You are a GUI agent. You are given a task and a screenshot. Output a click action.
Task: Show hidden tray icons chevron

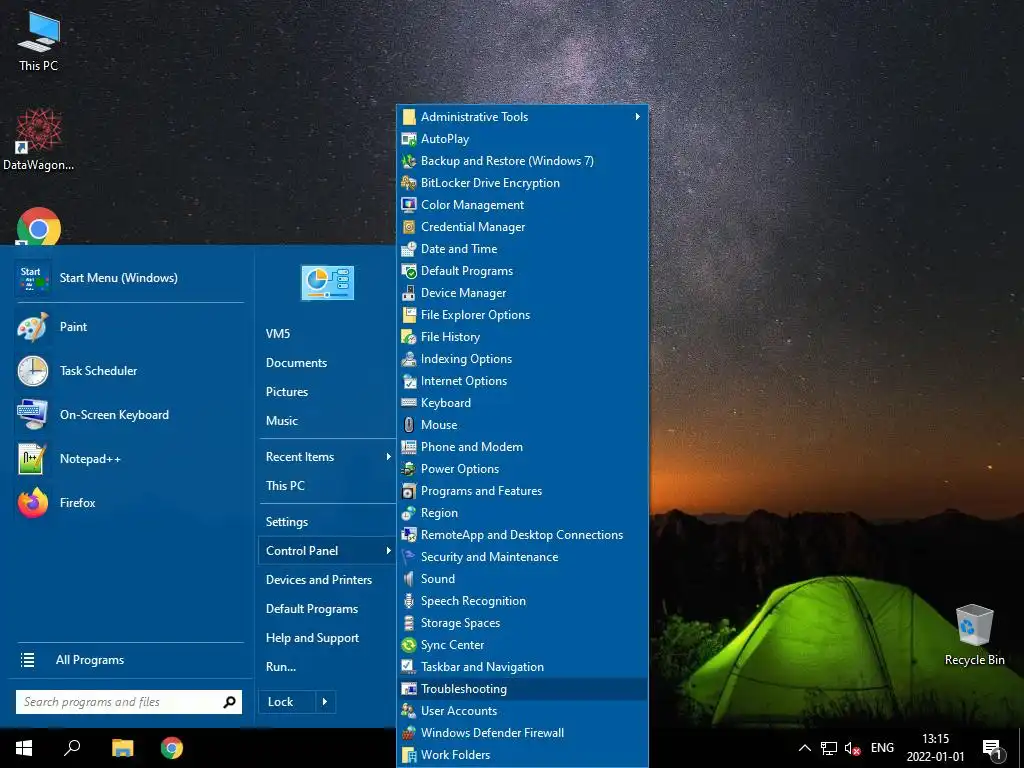(x=805, y=748)
